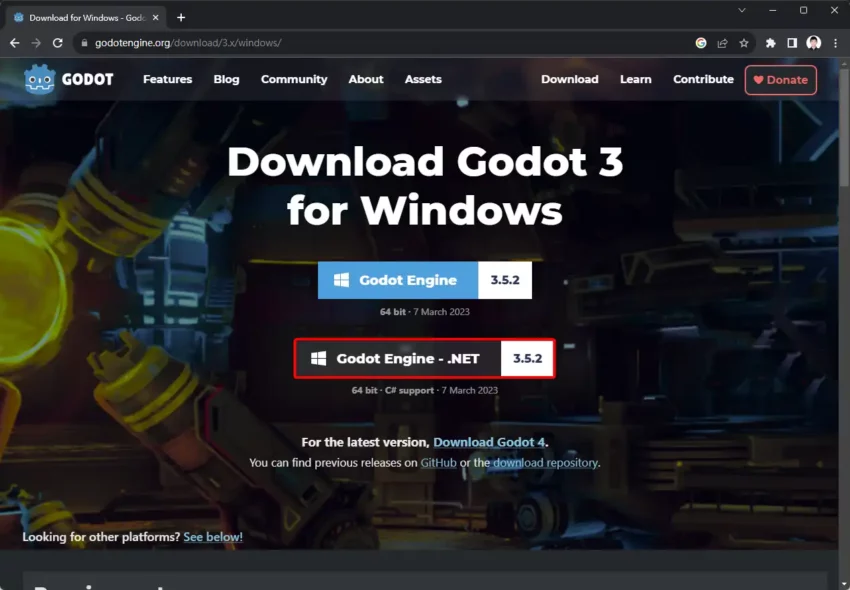The height and width of the screenshot is (590, 850).
Task: Click the browser forward arrow
Action: pyautogui.click(x=36, y=43)
